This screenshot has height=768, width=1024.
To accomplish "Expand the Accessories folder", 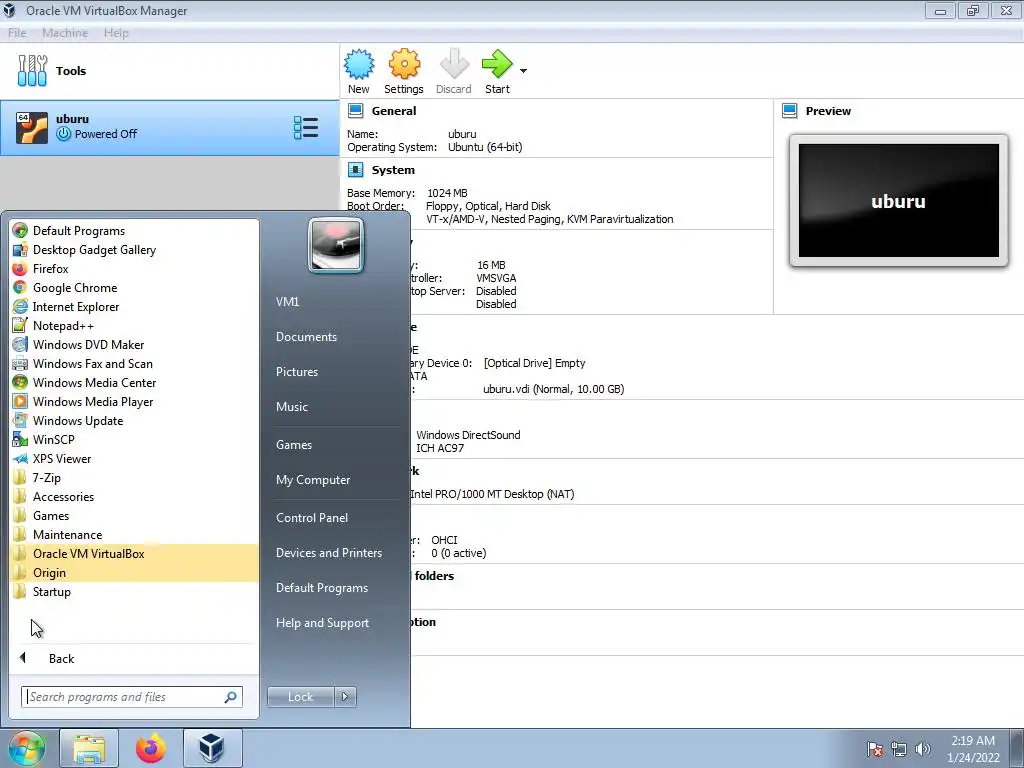I will point(135,496).
